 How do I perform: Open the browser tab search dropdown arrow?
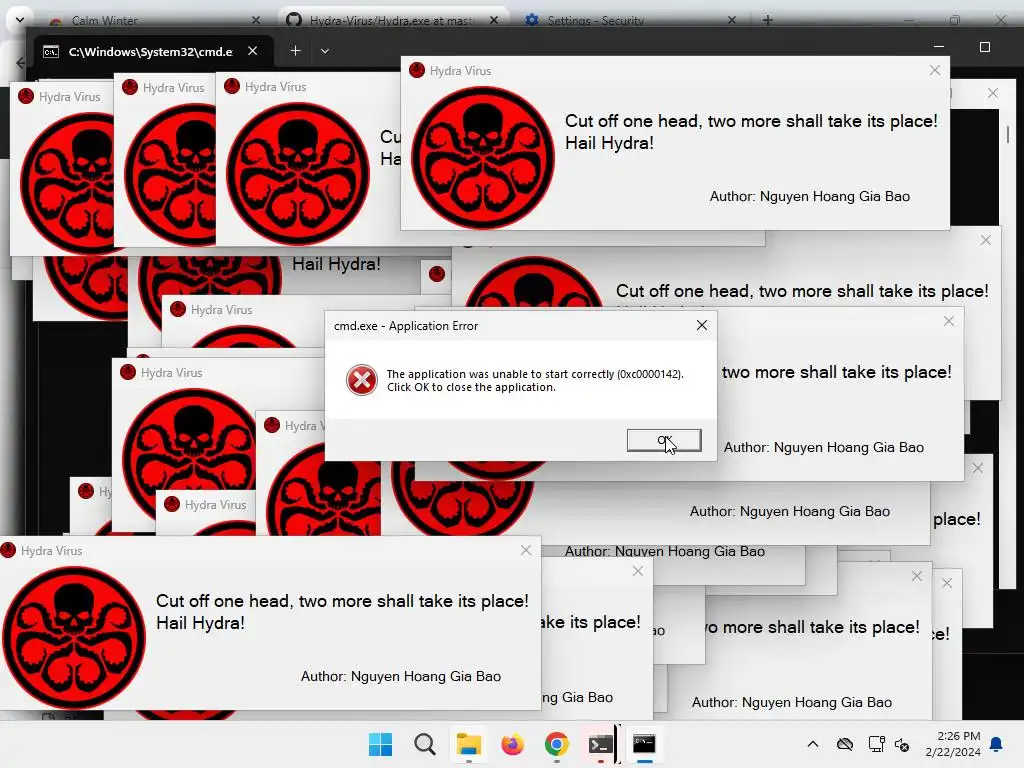20,20
